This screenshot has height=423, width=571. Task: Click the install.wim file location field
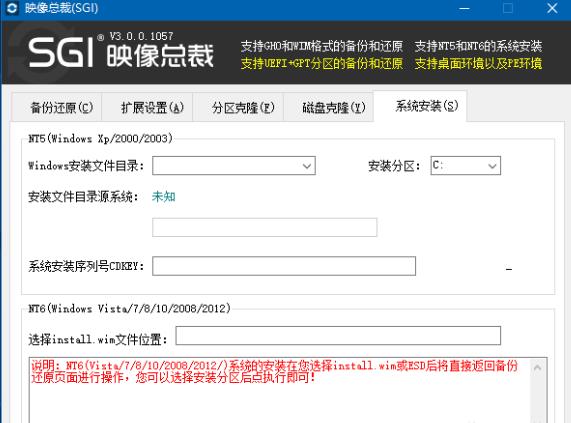click(x=338, y=335)
